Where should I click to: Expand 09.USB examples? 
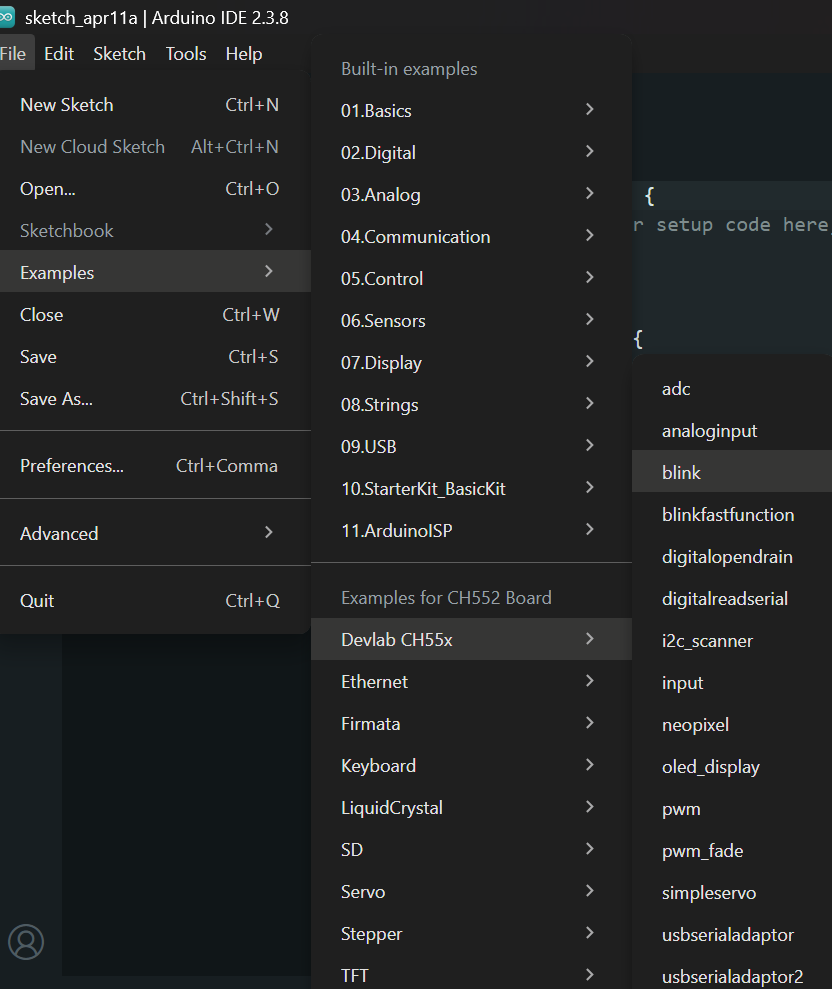pos(471,447)
